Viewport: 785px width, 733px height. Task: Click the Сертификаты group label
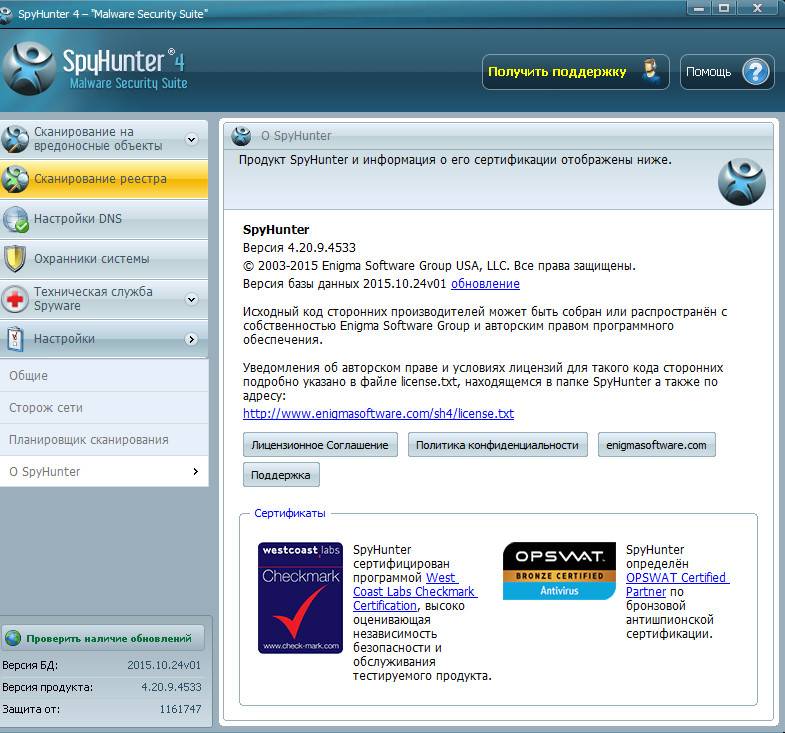coord(290,513)
